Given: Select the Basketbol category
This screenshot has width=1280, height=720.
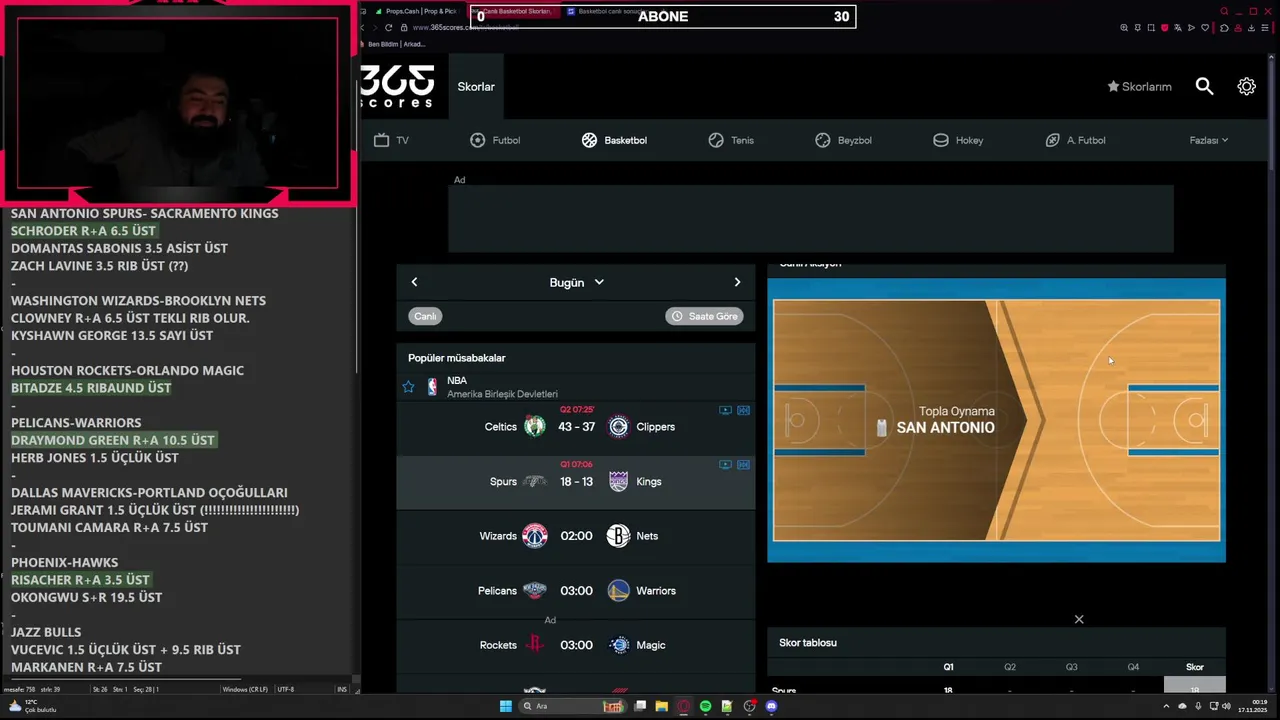Looking at the screenshot, I should tap(614, 140).
